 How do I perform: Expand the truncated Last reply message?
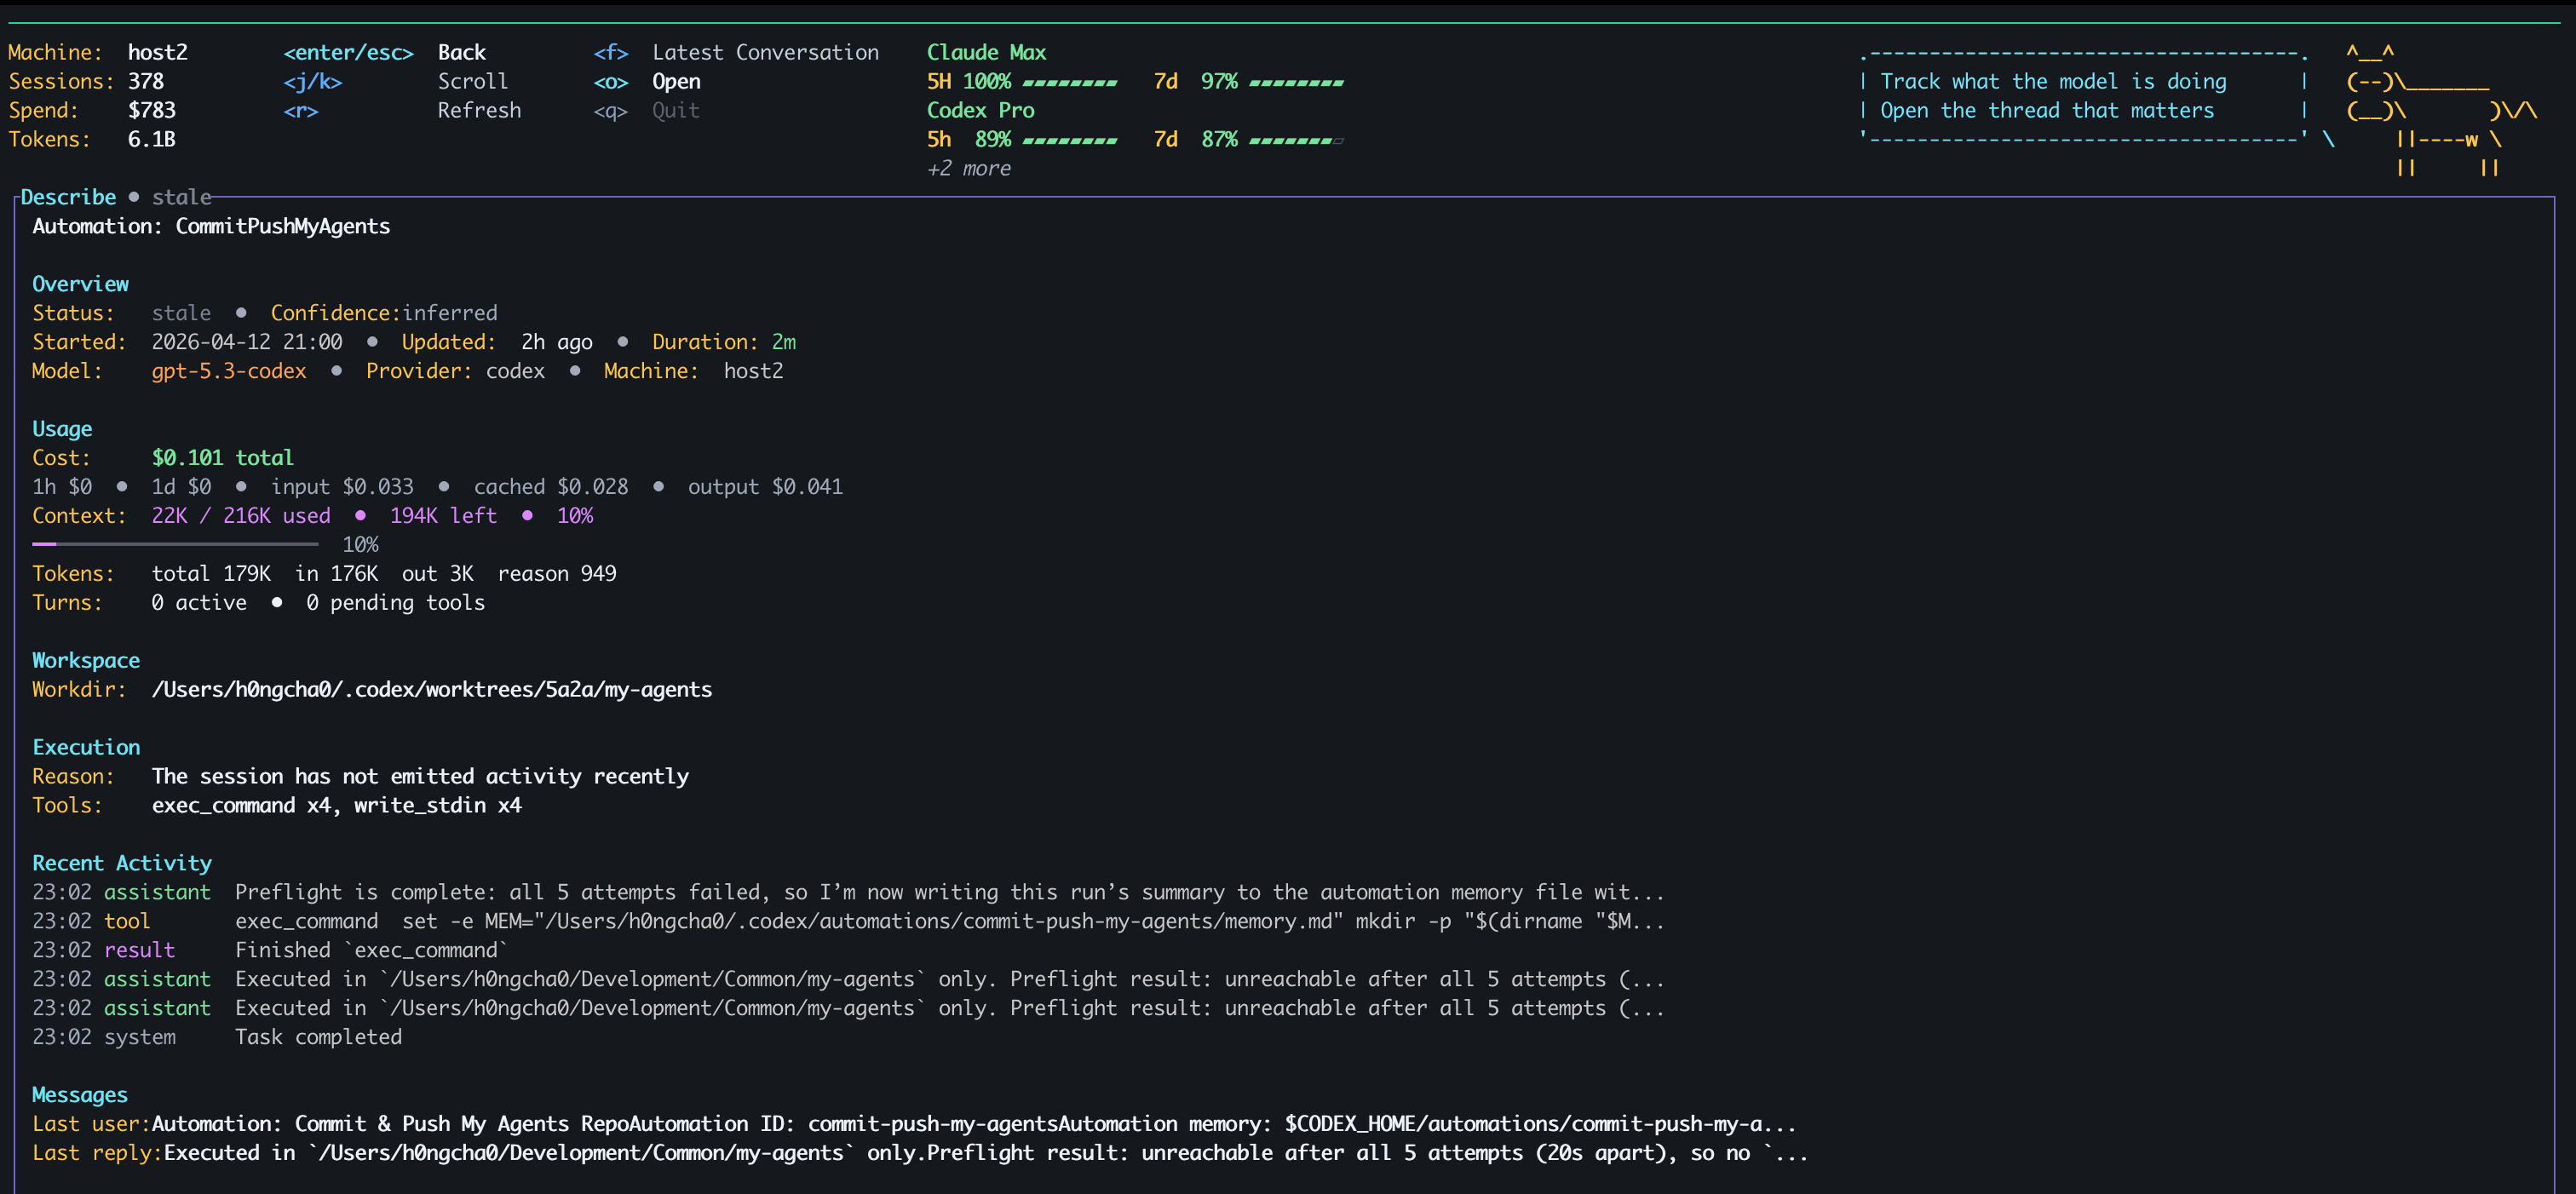pos(1790,1152)
